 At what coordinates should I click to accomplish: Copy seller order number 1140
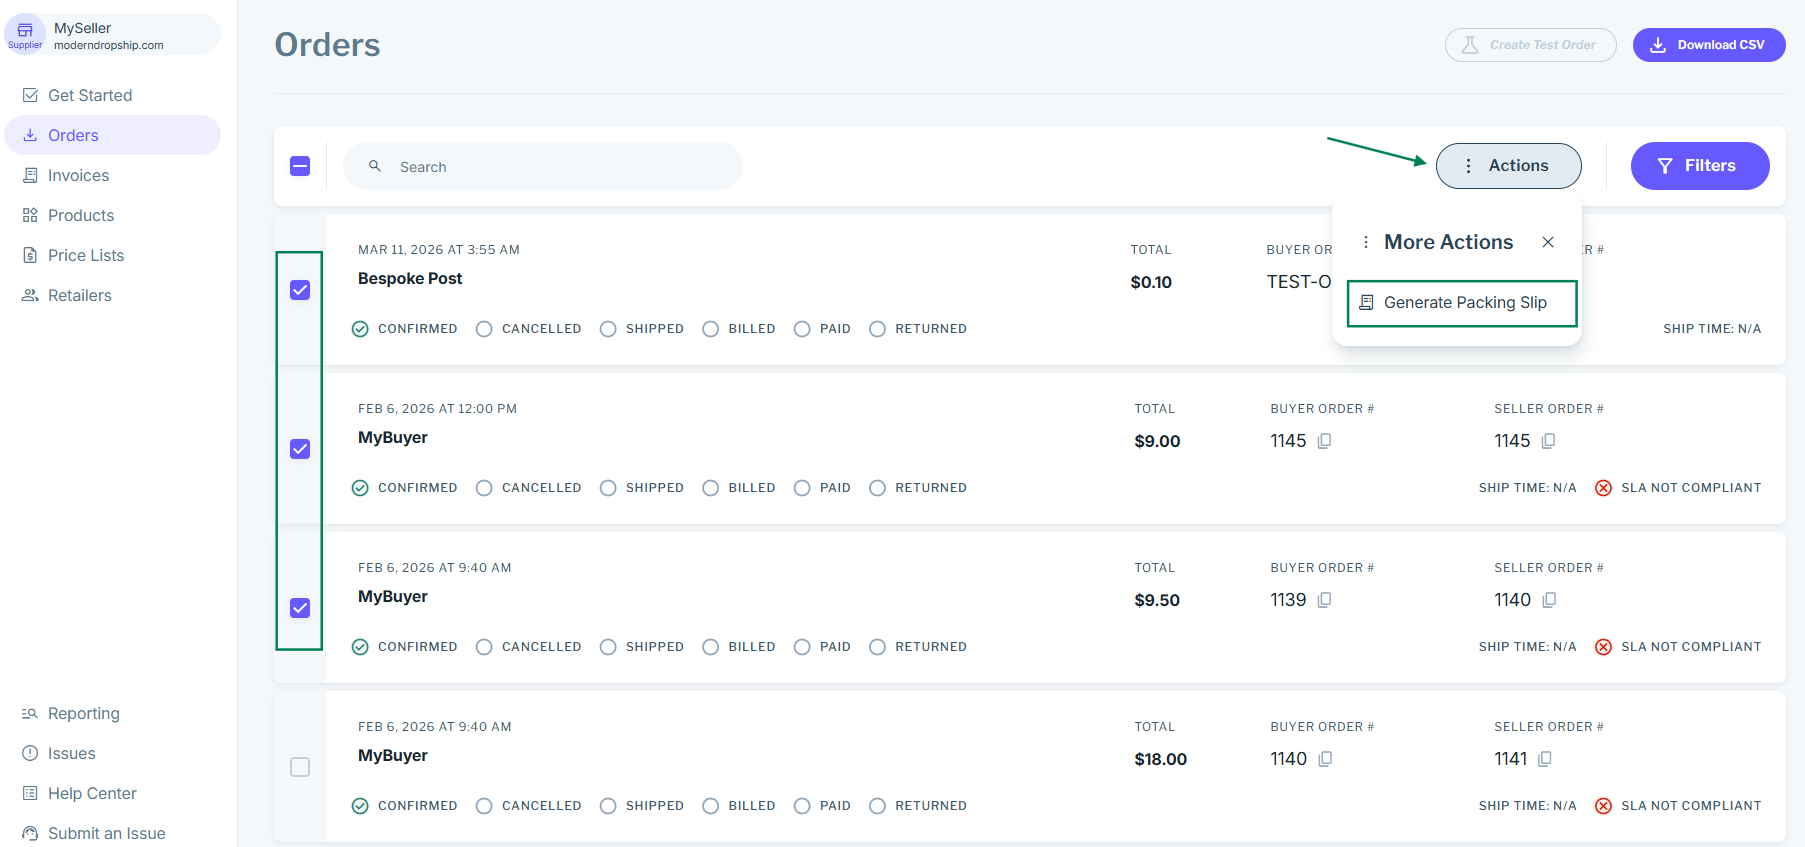[x=1549, y=600]
